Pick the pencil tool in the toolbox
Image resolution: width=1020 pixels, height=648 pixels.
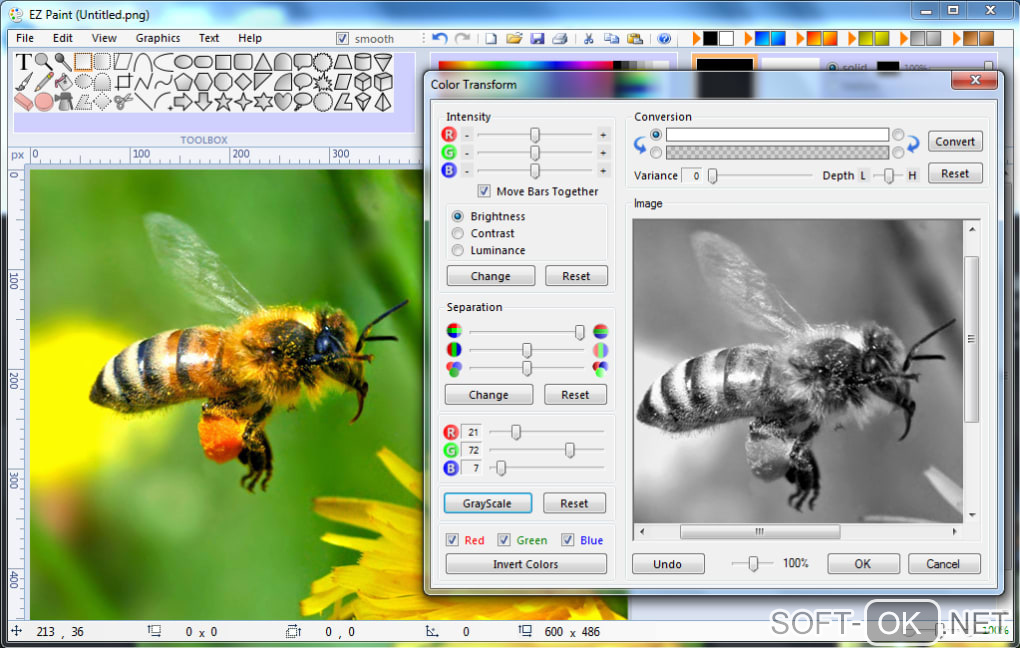click(x=43, y=82)
